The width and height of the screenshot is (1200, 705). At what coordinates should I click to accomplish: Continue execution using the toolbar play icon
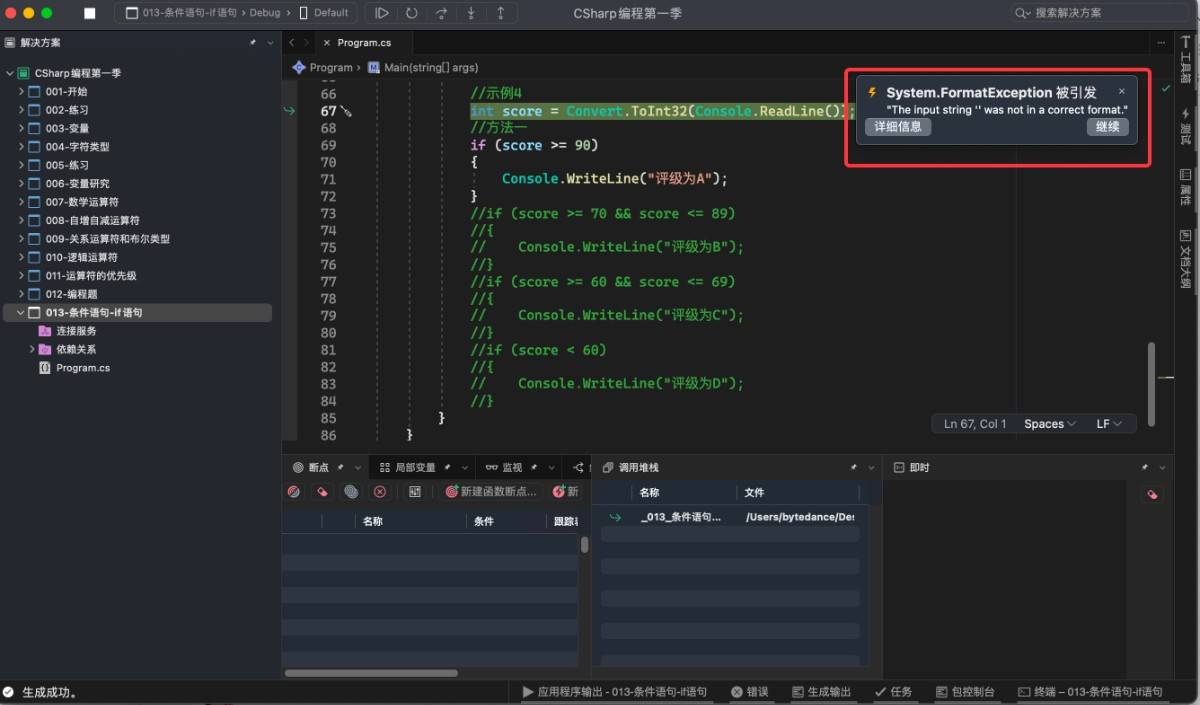[382, 13]
